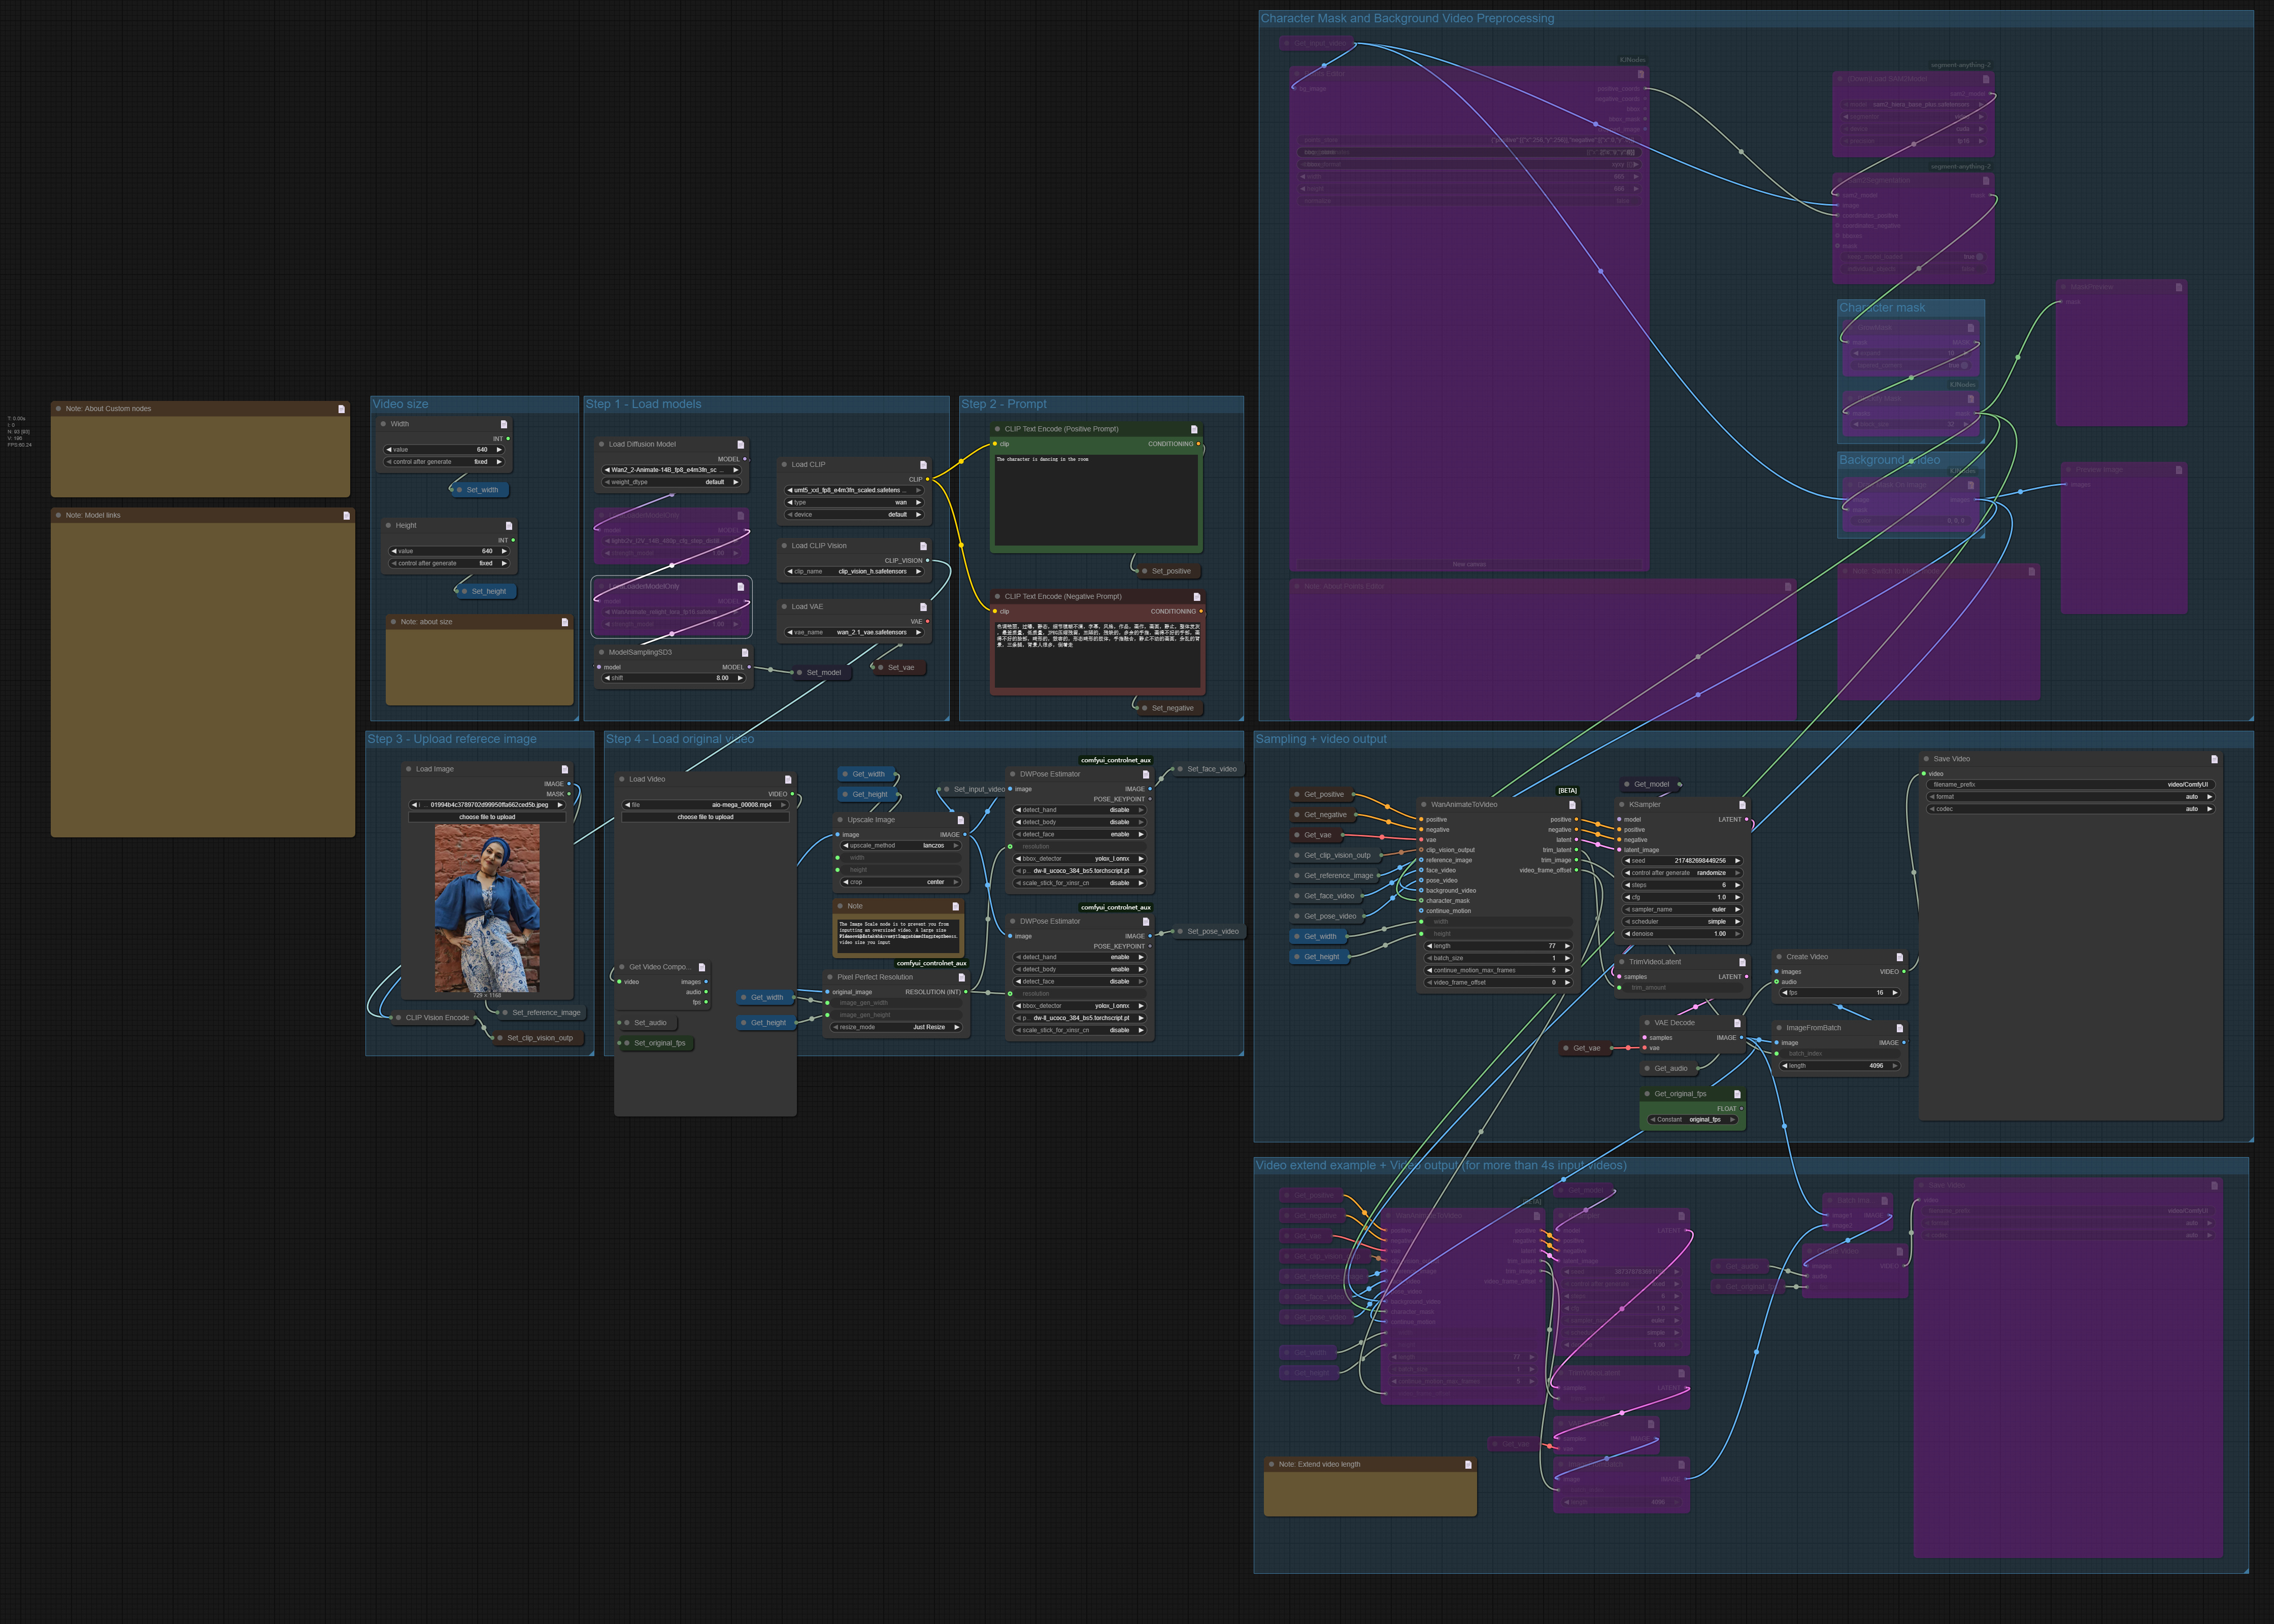Collapse the Load Video node via its header dot

coord(621,779)
